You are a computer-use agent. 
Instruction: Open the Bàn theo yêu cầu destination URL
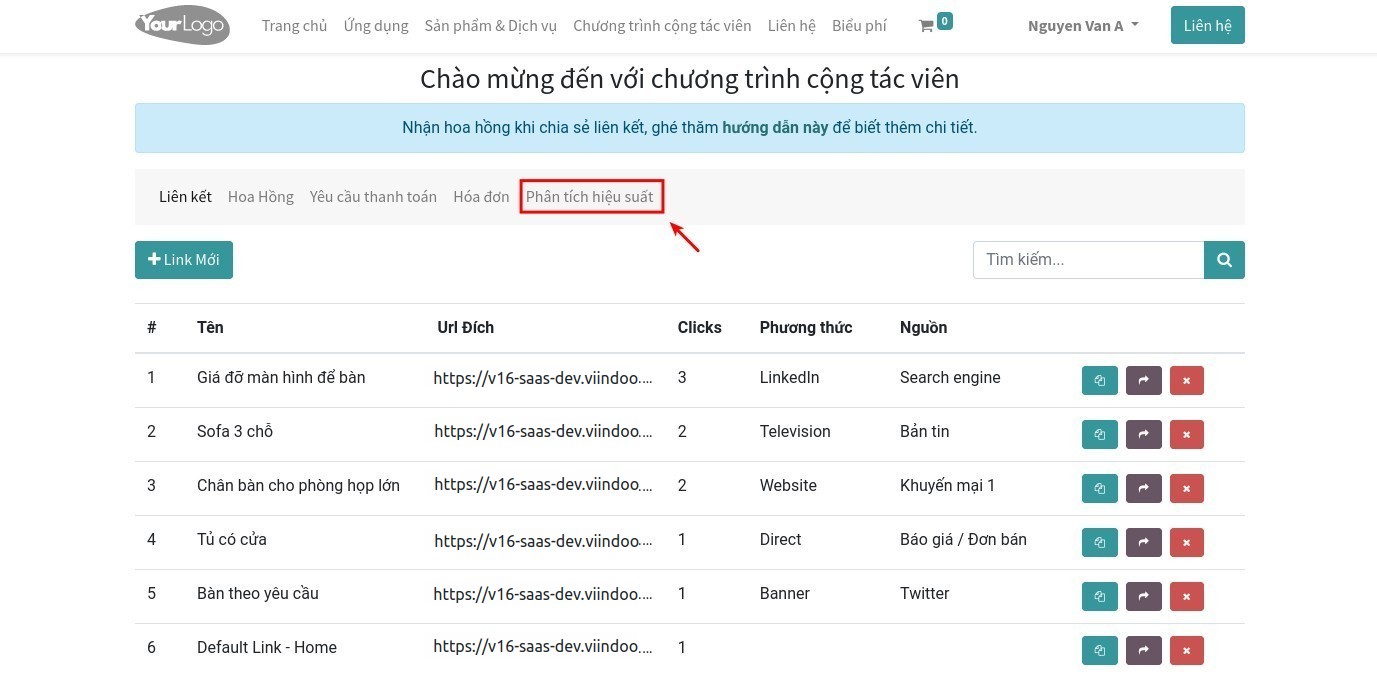(x=543, y=594)
